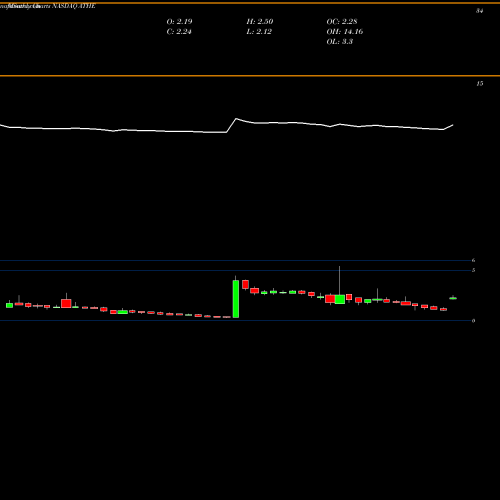Viewport: 500px width, 500px height.
Task: Click the 'O: 2.19' open value
Action: 179,21
